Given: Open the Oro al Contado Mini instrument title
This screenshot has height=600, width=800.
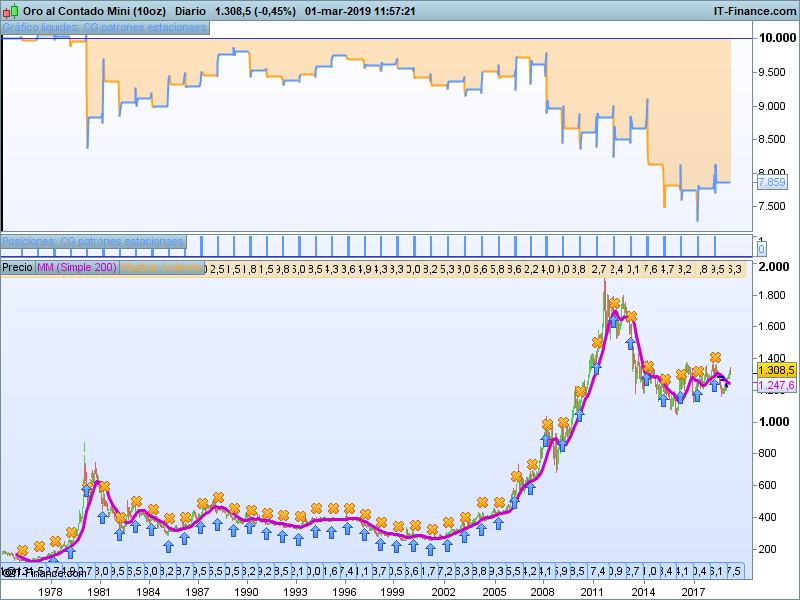Looking at the screenshot, I should coord(86,11).
